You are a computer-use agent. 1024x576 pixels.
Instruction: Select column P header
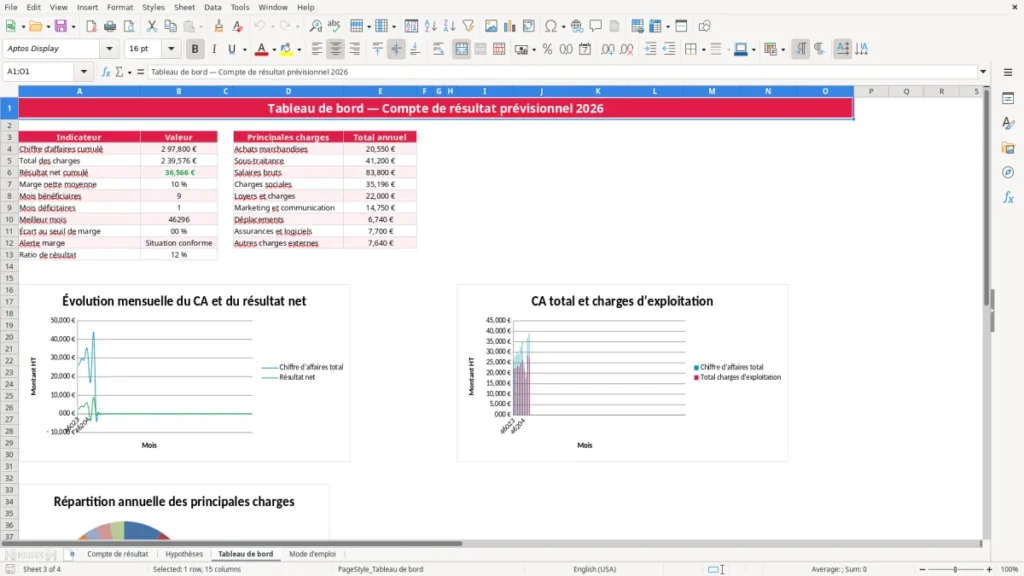pyautogui.click(x=871, y=91)
